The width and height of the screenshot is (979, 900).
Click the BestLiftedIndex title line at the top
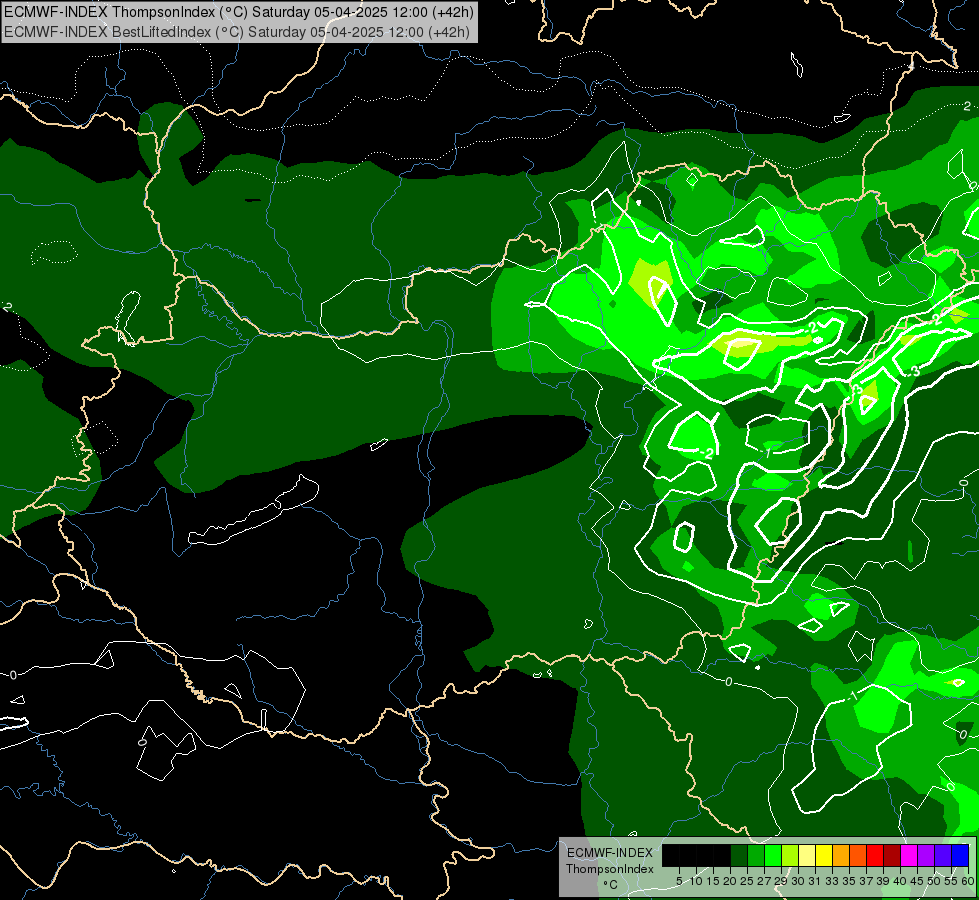click(x=237, y=31)
